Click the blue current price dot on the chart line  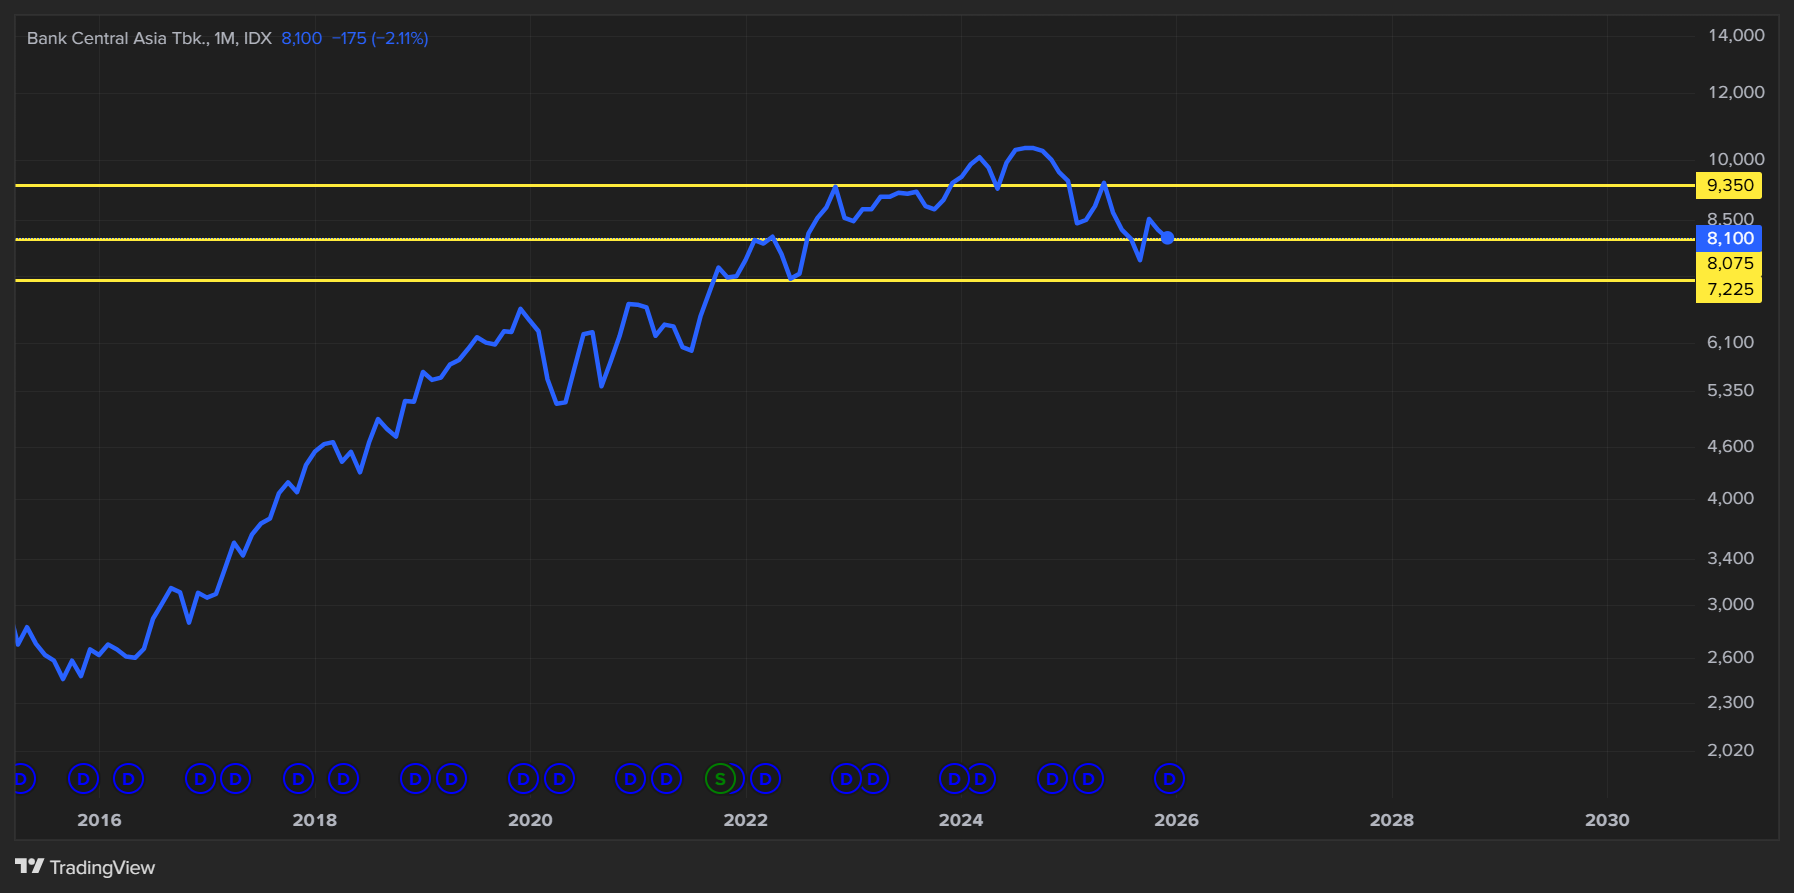[1167, 238]
